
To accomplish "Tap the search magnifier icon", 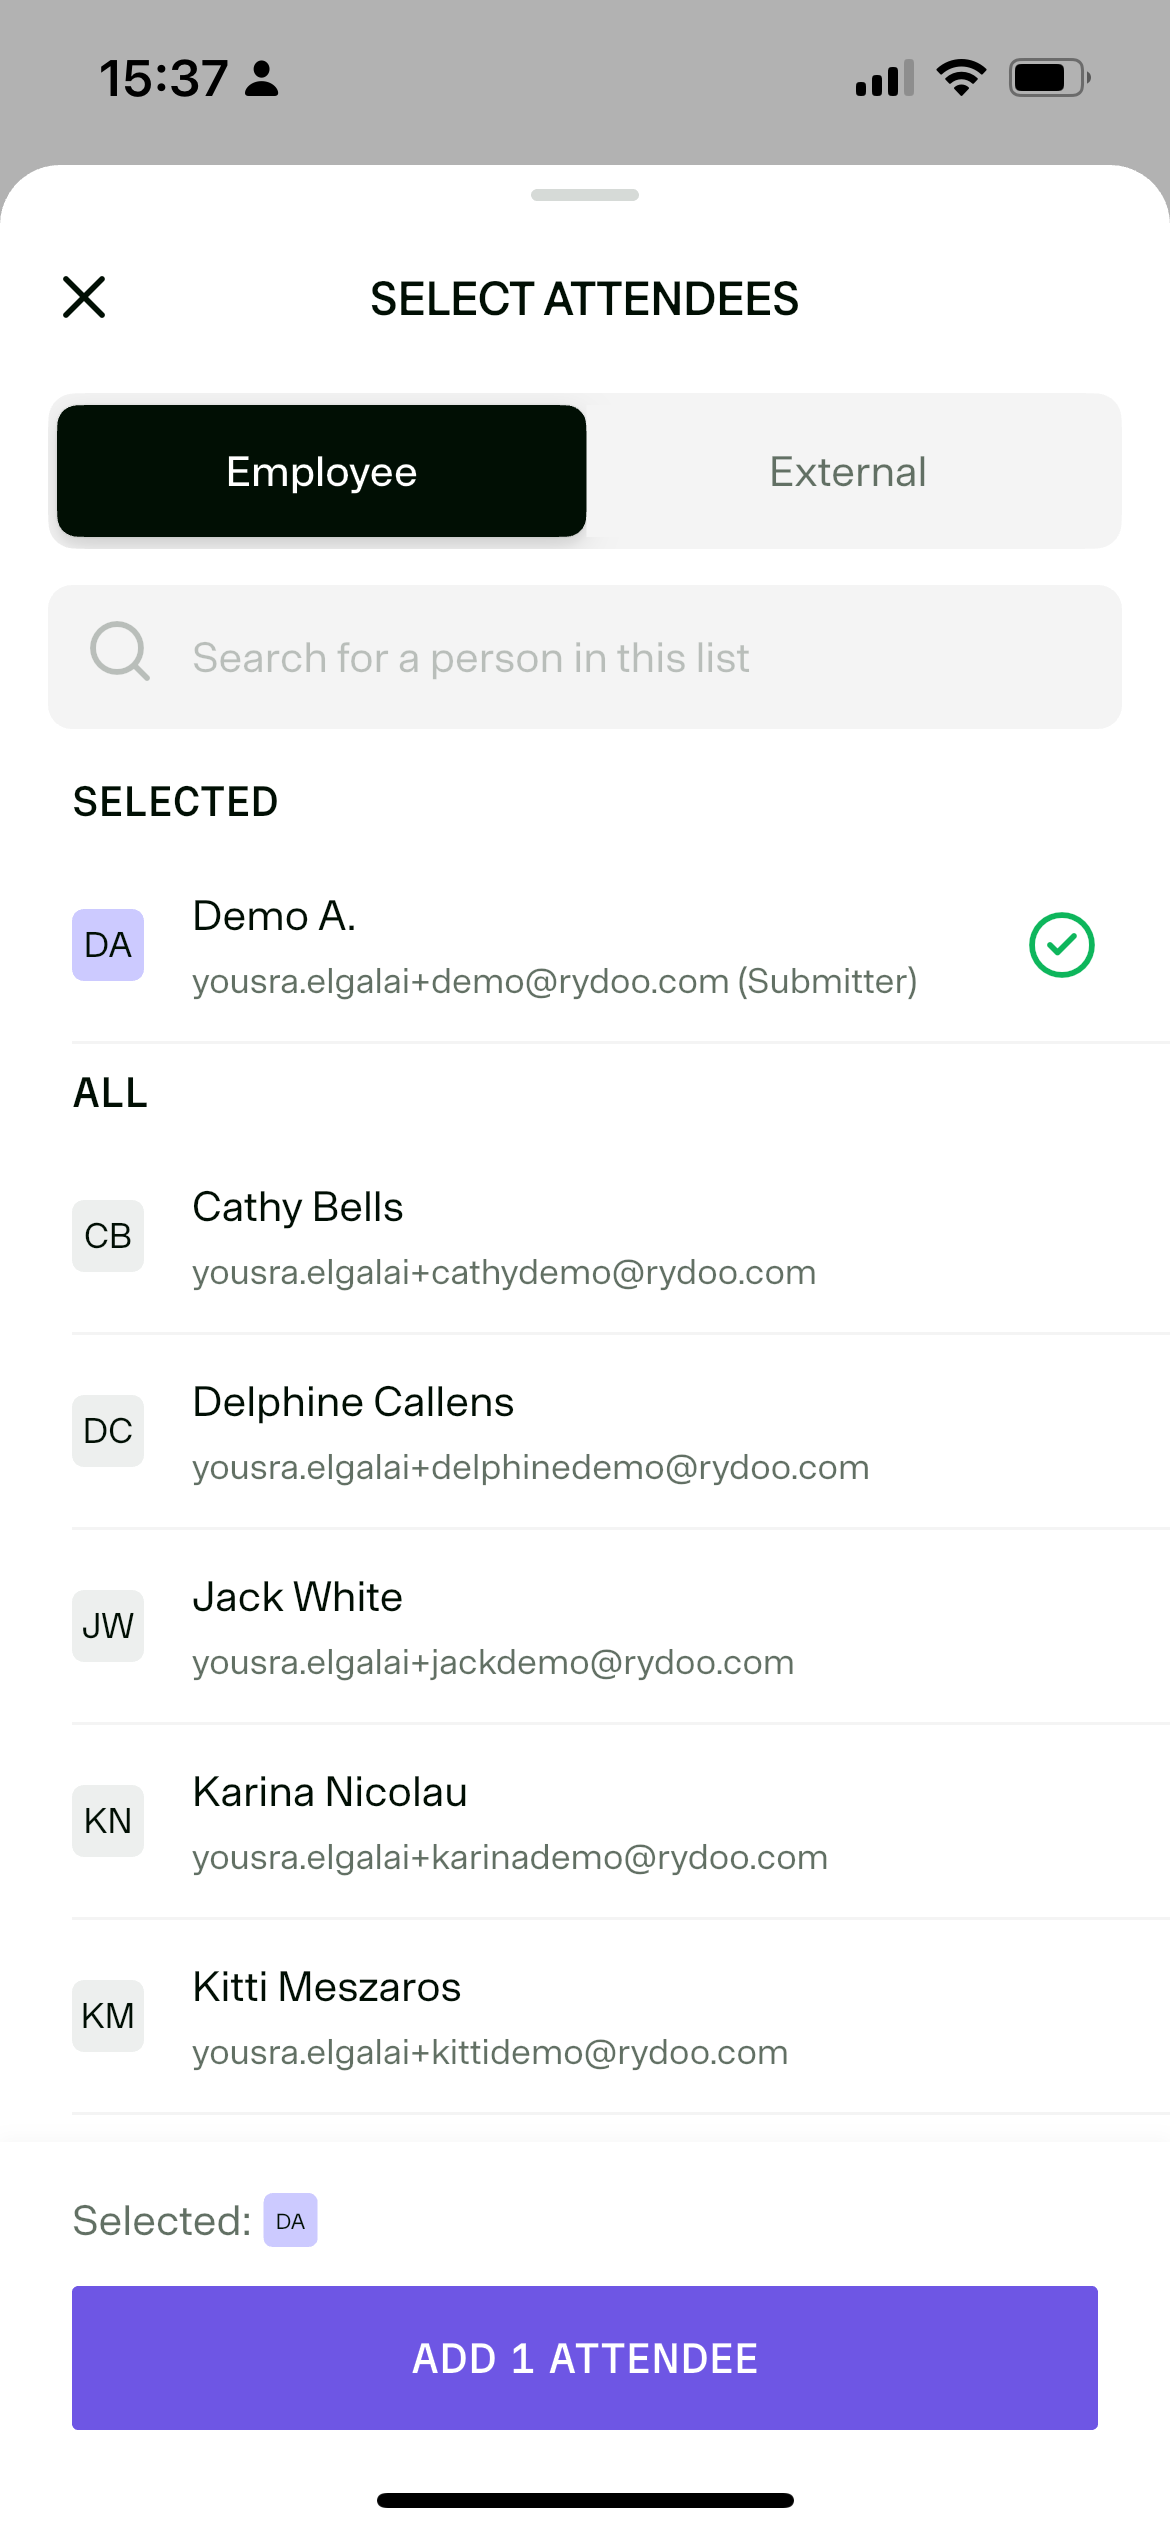I will tap(120, 652).
